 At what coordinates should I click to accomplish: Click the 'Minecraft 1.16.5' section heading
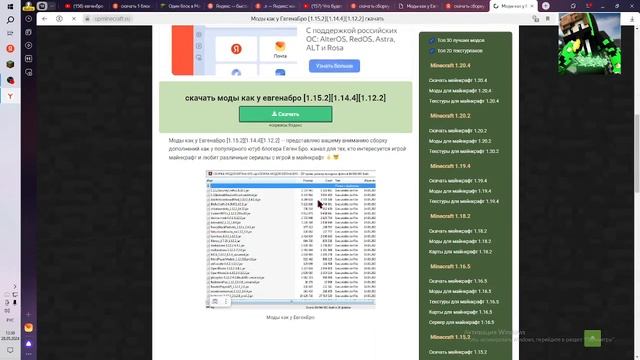[450, 266]
